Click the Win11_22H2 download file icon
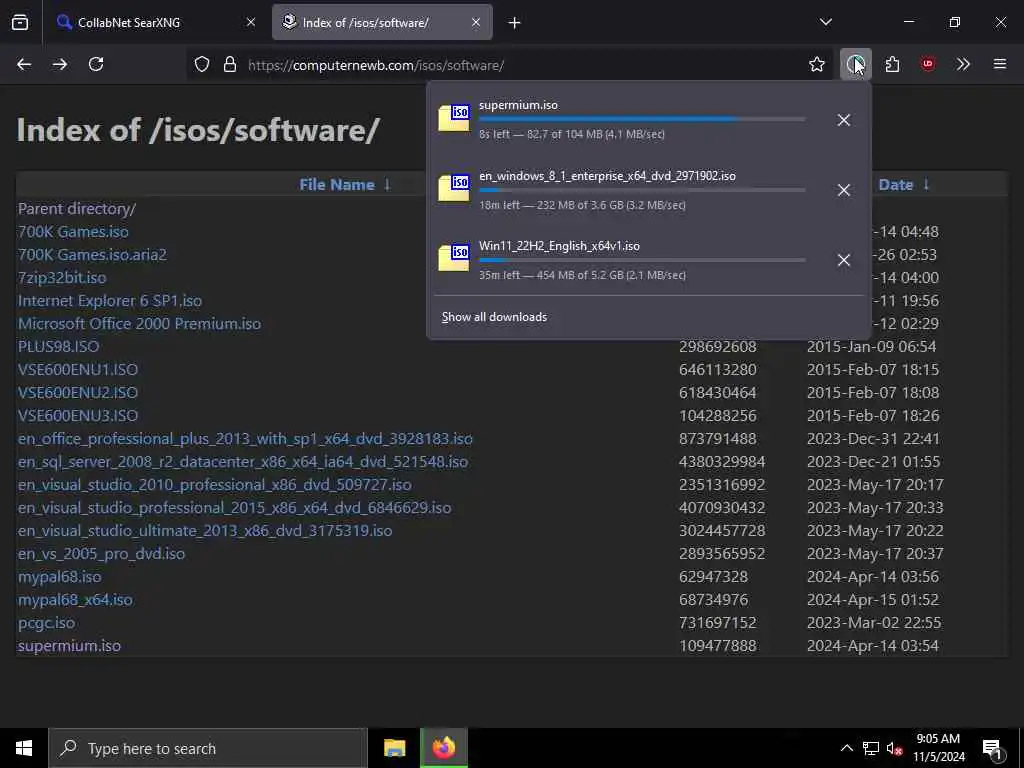1024x768 pixels. point(455,259)
